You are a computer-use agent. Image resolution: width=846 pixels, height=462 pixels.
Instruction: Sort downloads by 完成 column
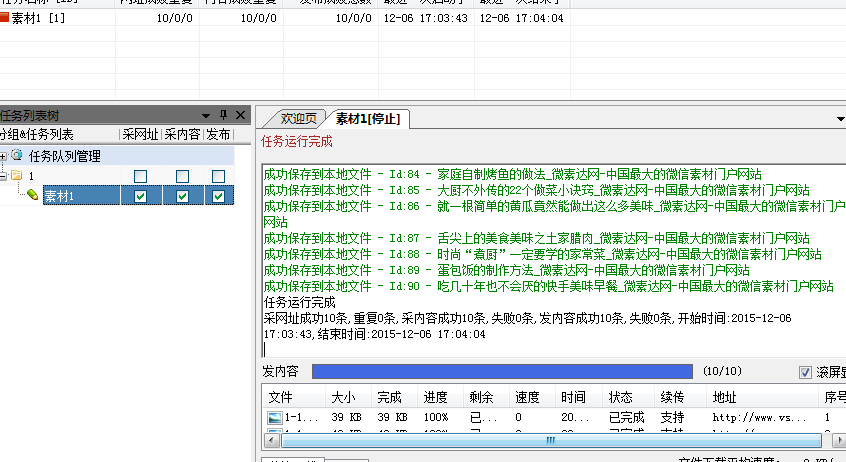[x=394, y=397]
